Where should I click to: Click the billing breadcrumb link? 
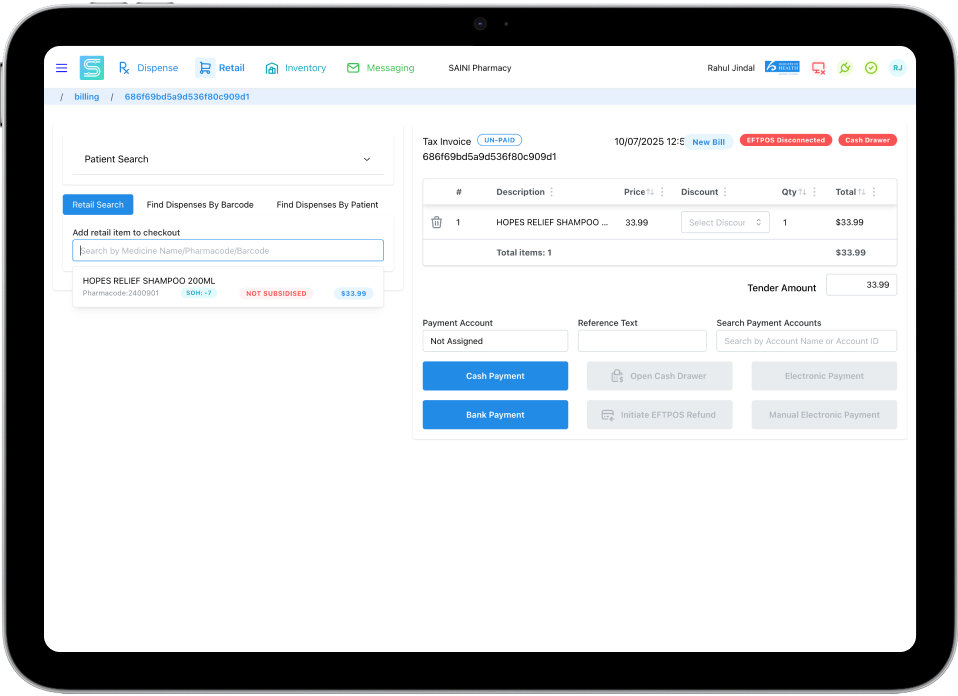(x=87, y=97)
